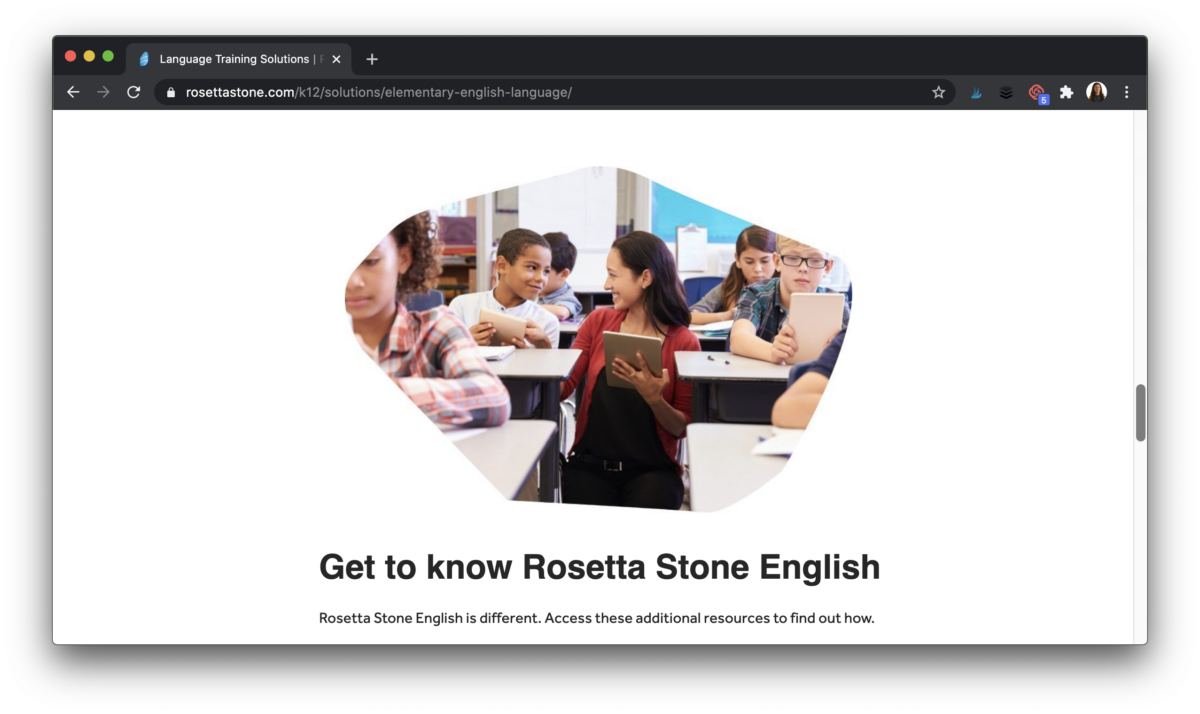
Task: Click the forward navigation arrow
Action: 103,92
